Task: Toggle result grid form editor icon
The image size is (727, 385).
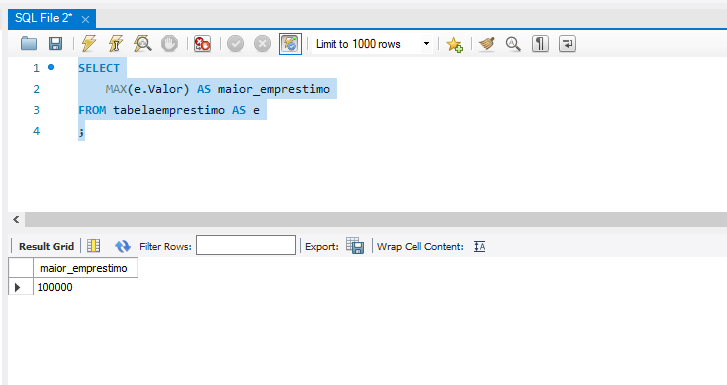Action: (x=94, y=245)
